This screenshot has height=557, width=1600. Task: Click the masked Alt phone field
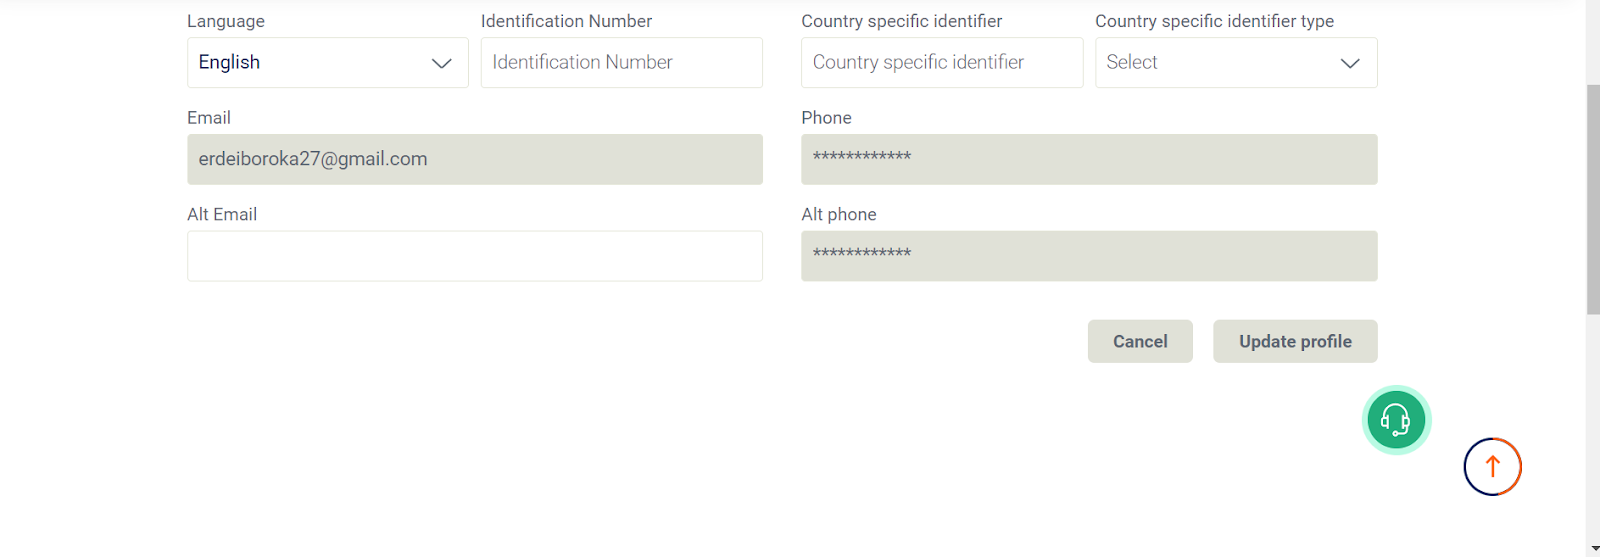click(1089, 256)
